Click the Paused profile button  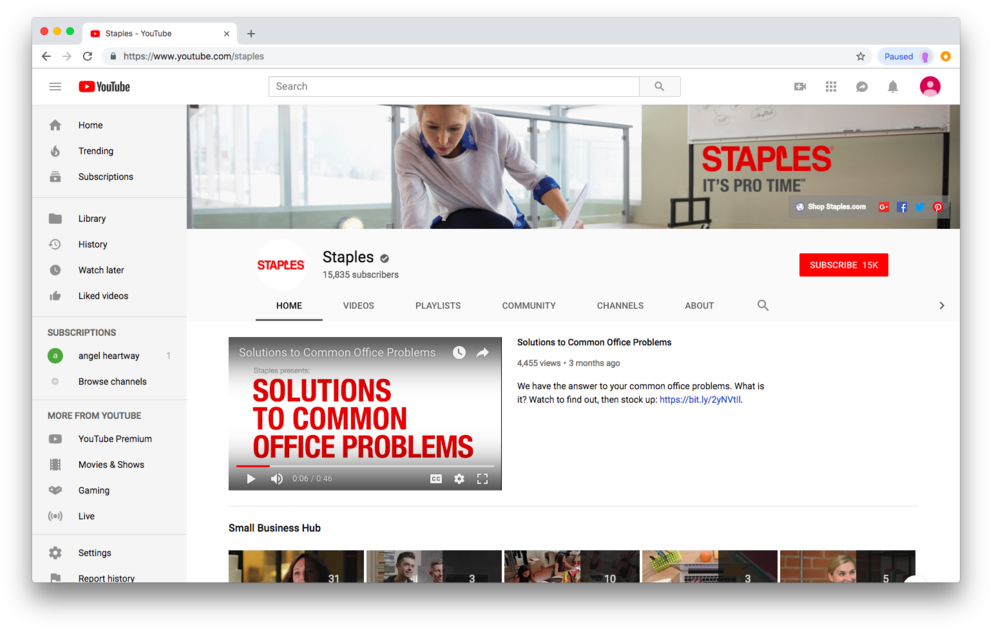[906, 56]
